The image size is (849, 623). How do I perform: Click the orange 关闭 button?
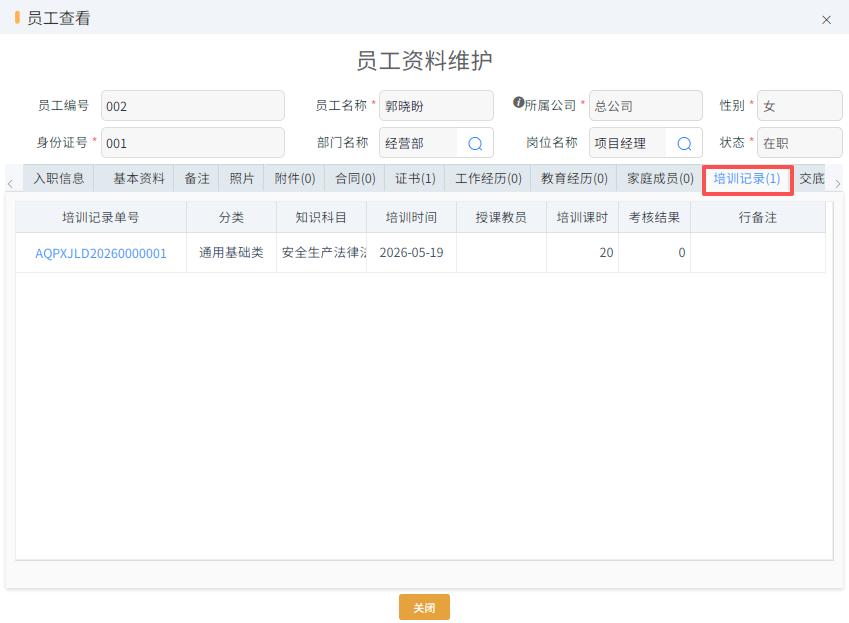(424, 607)
